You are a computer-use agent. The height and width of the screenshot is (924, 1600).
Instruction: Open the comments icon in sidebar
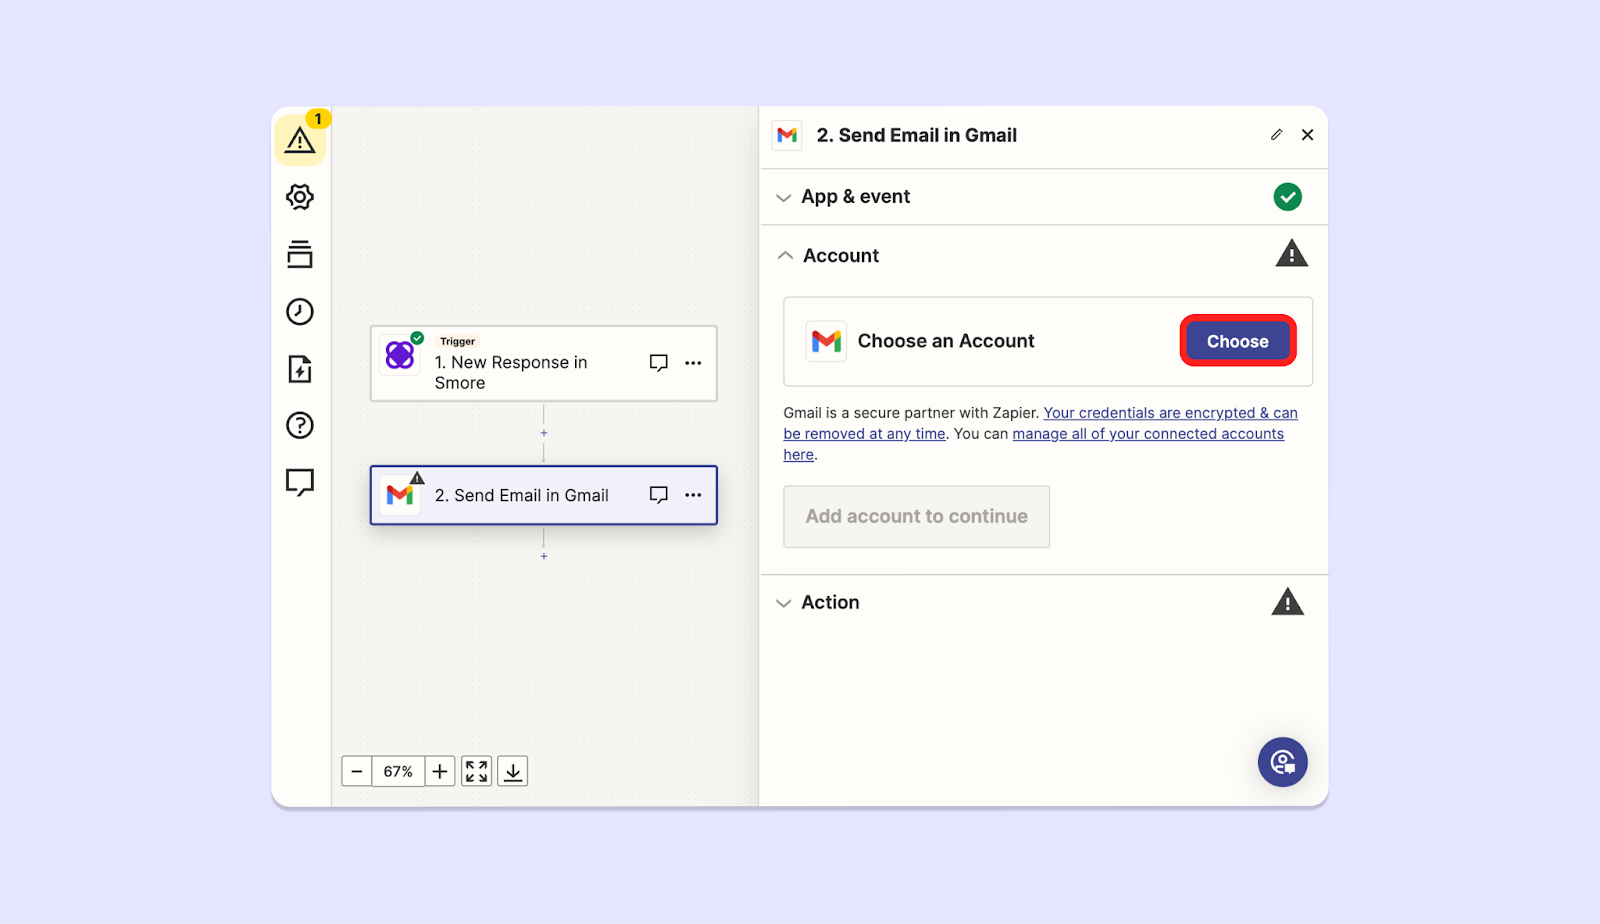pyautogui.click(x=300, y=483)
